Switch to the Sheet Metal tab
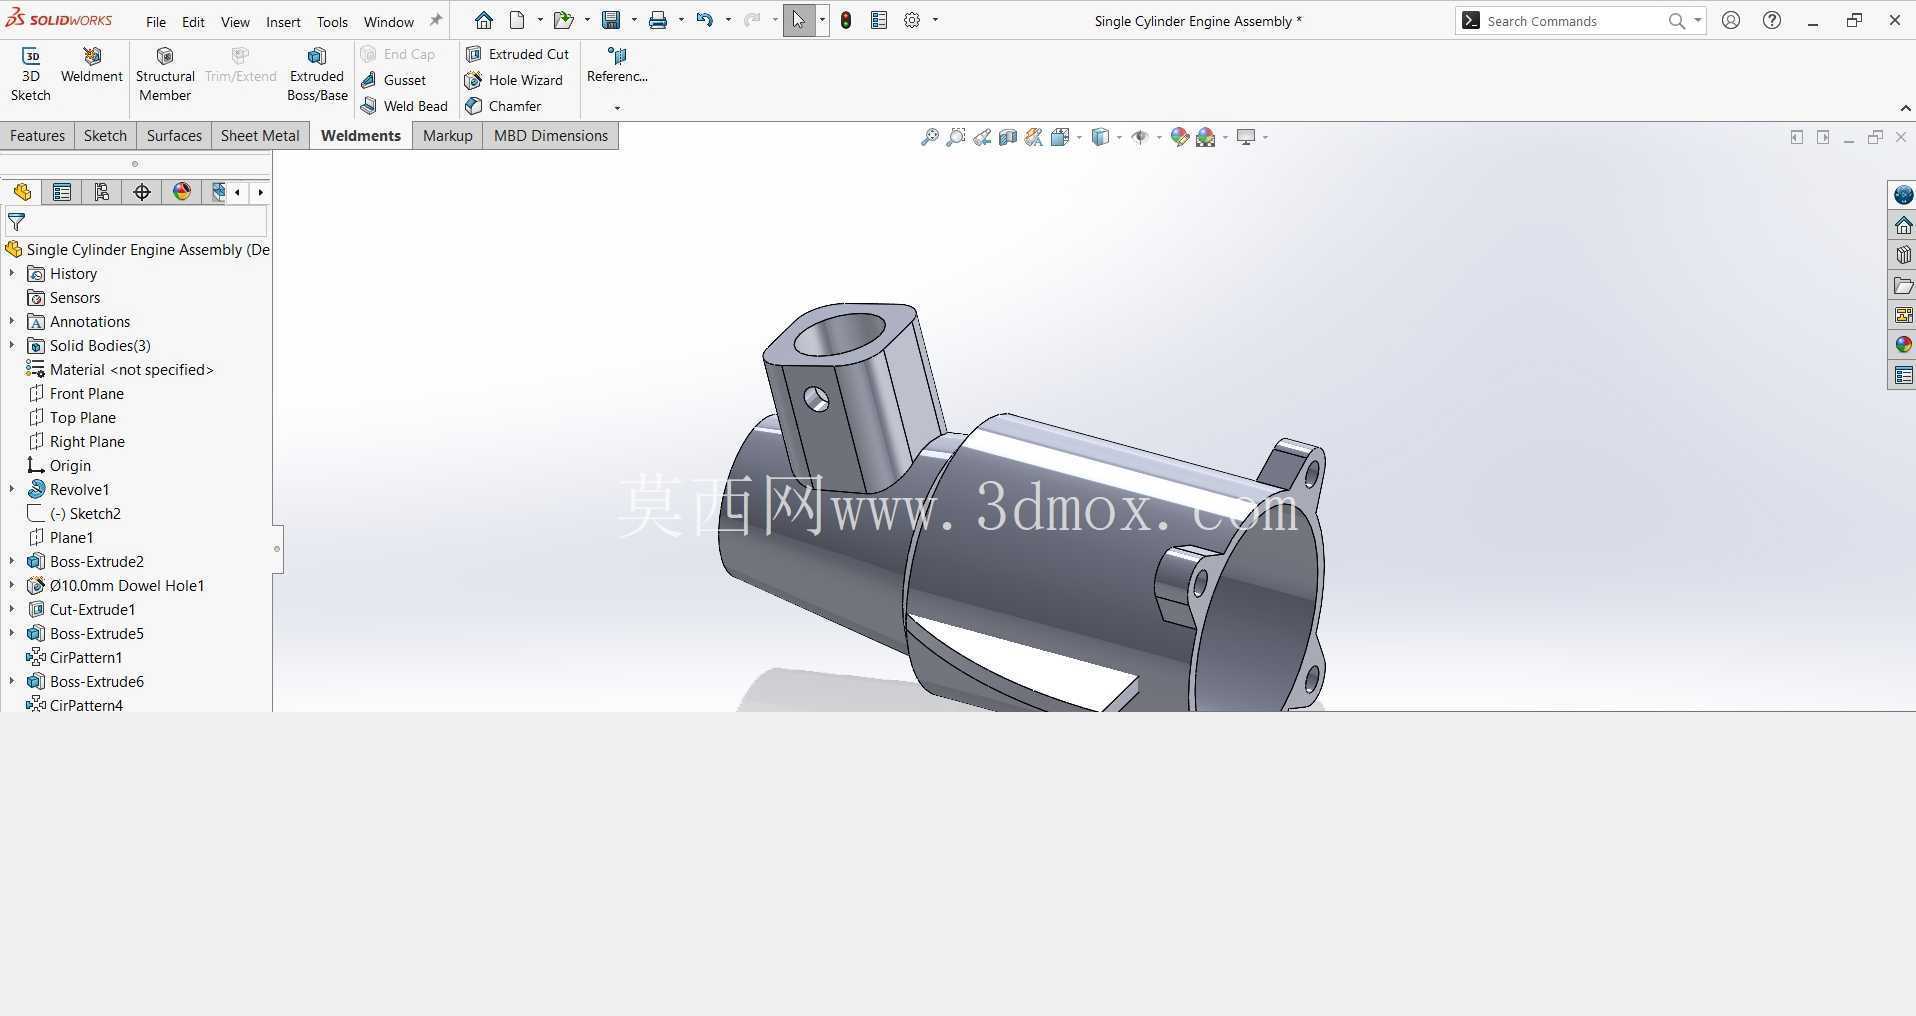This screenshot has height=1016, width=1916. [x=260, y=136]
